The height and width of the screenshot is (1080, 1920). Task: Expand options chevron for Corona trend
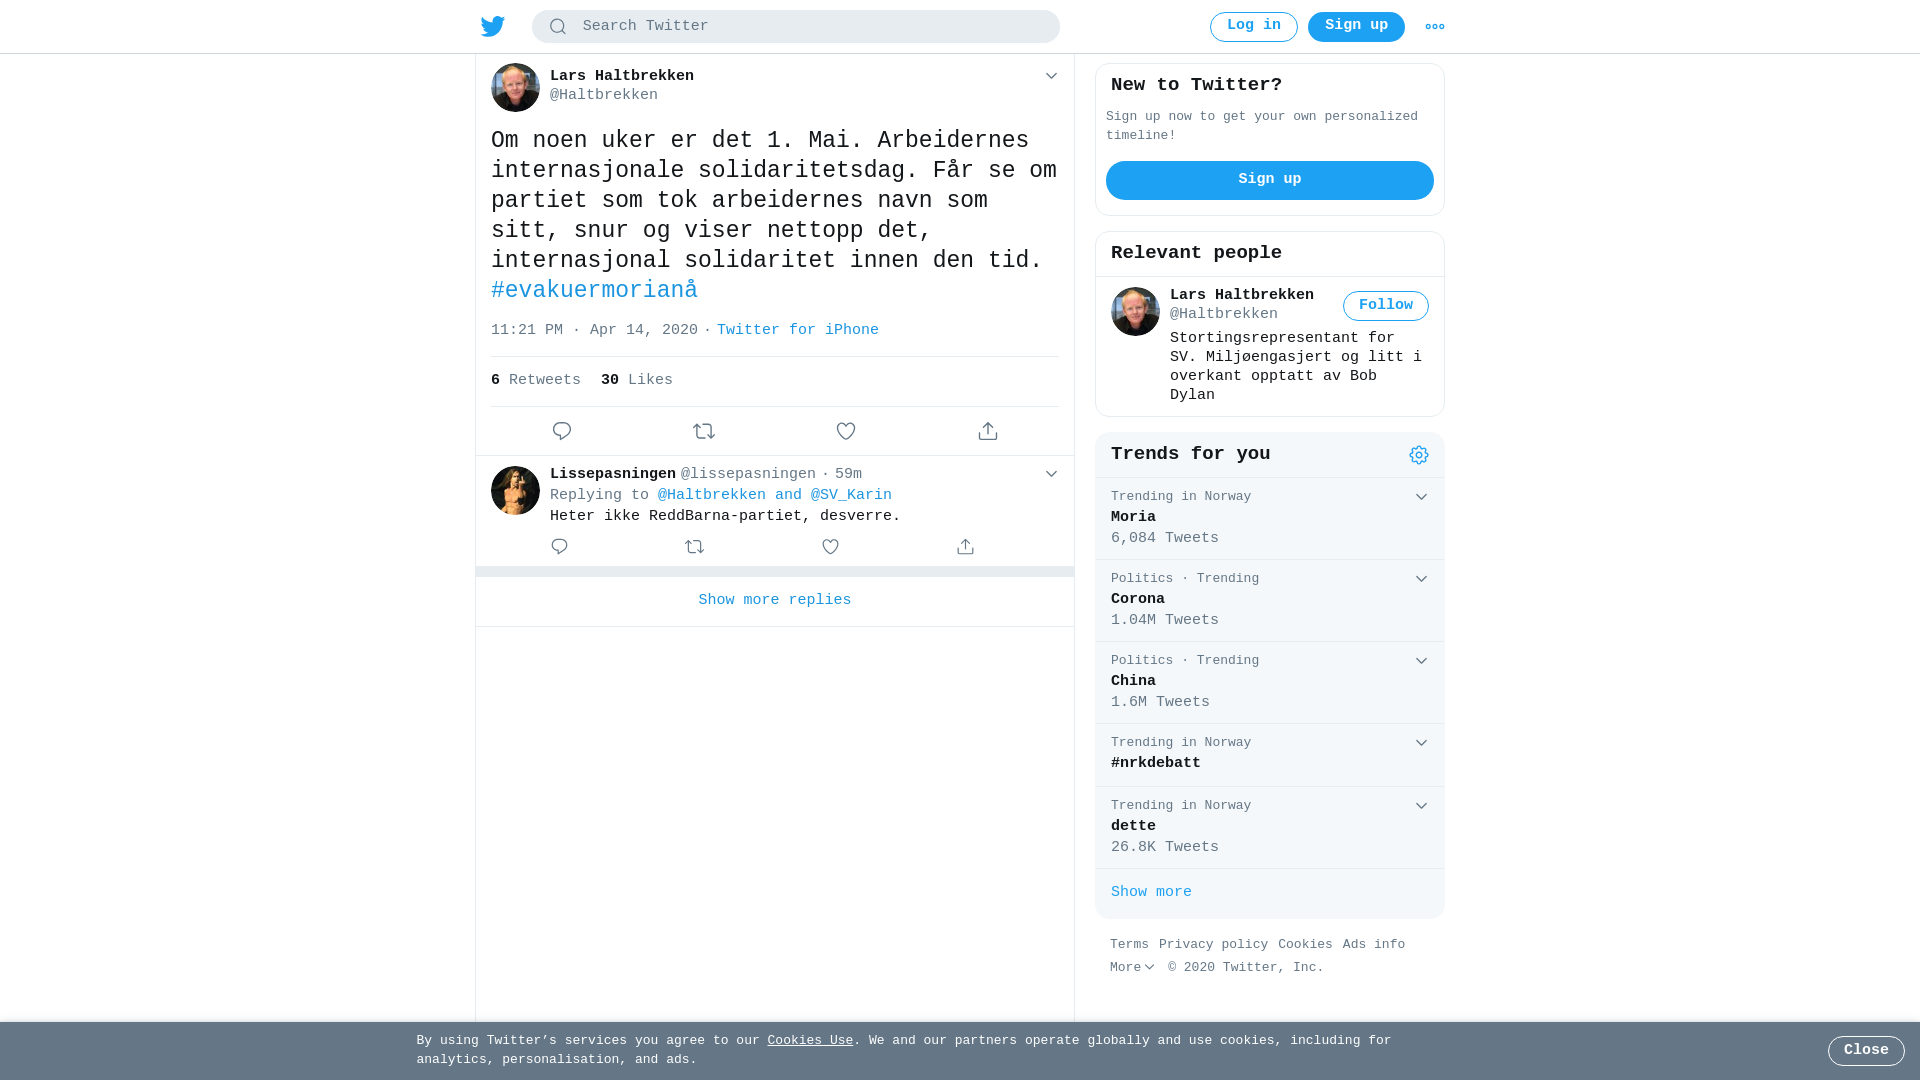click(x=1421, y=579)
